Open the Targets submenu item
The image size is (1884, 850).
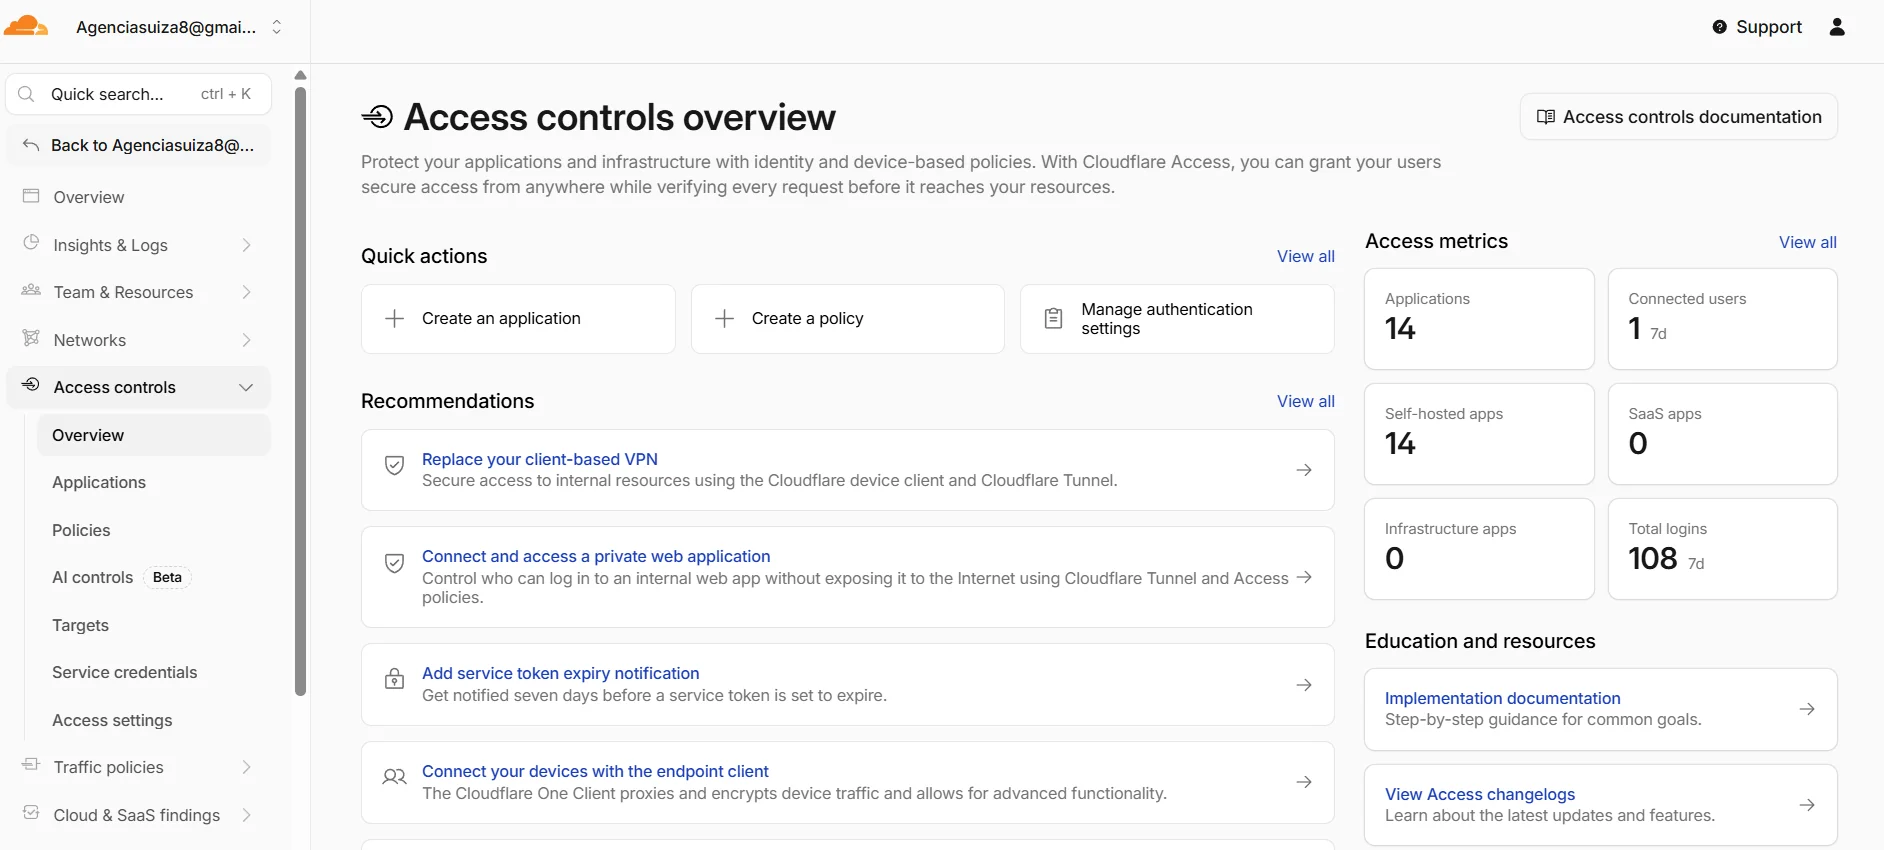(80, 625)
